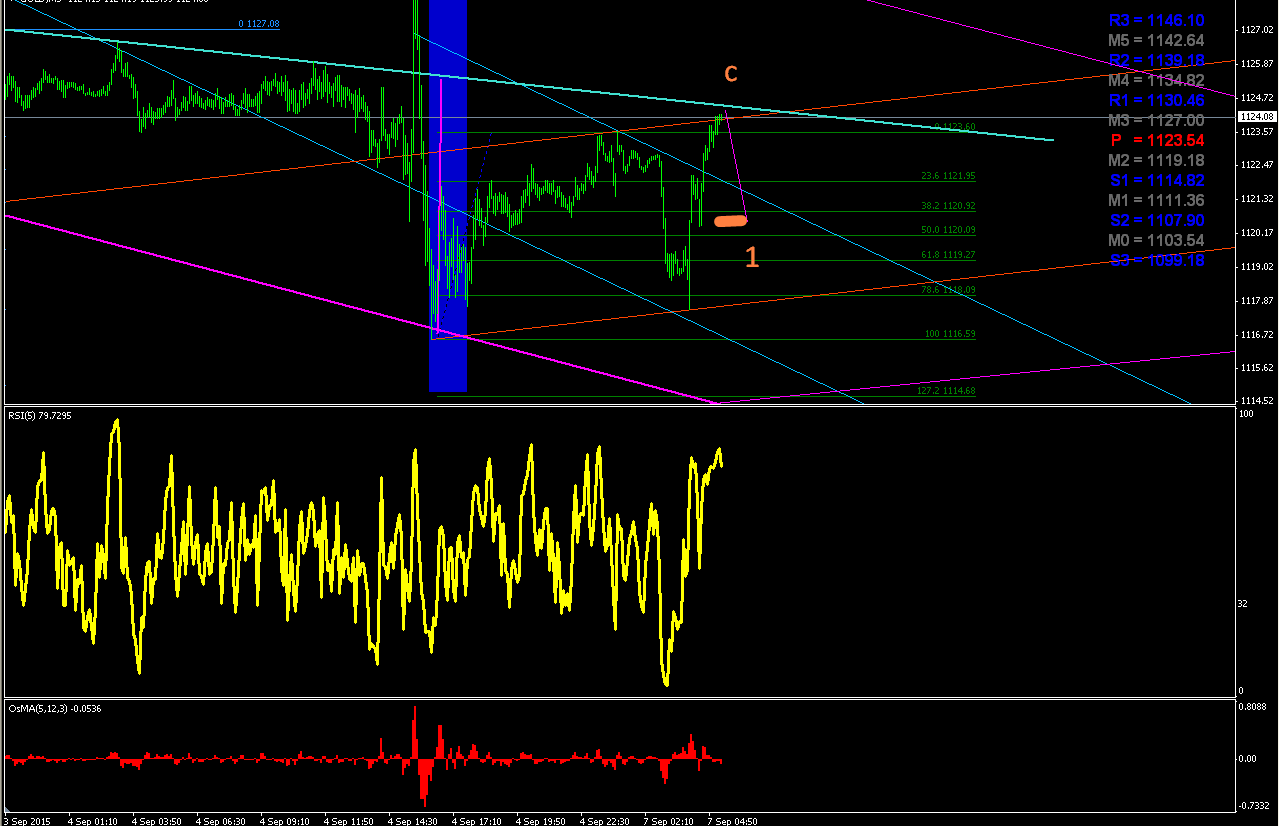
Task: Click the 4 Sep 09:10 time label
Action: click(x=285, y=821)
